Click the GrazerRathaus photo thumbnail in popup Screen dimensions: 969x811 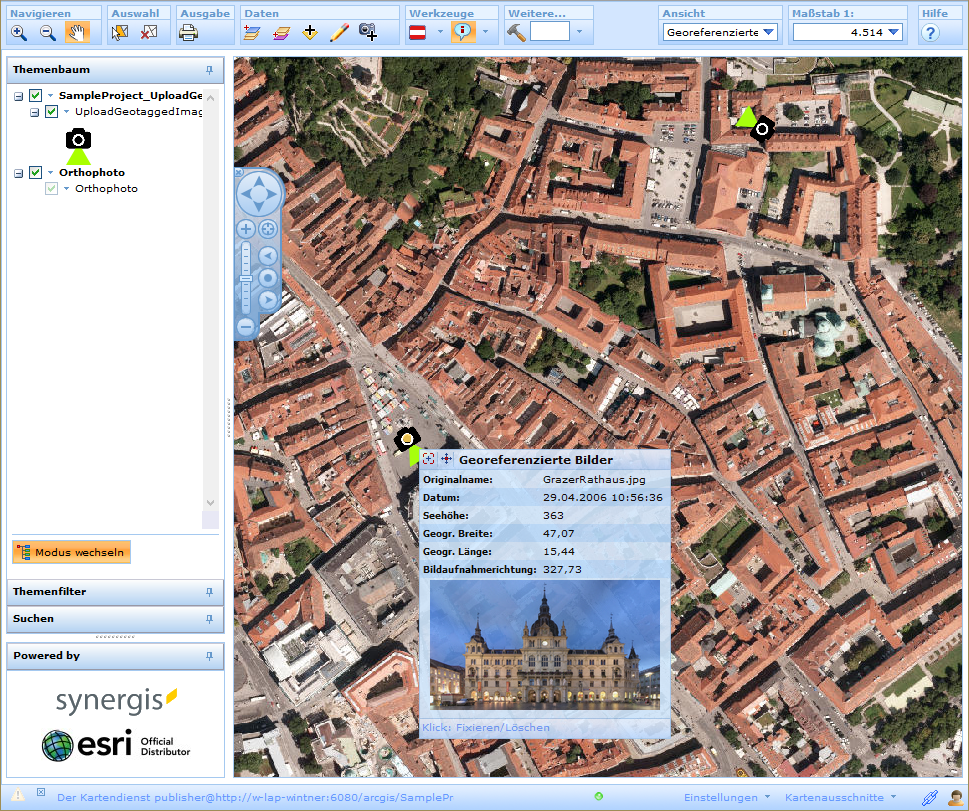(x=544, y=645)
